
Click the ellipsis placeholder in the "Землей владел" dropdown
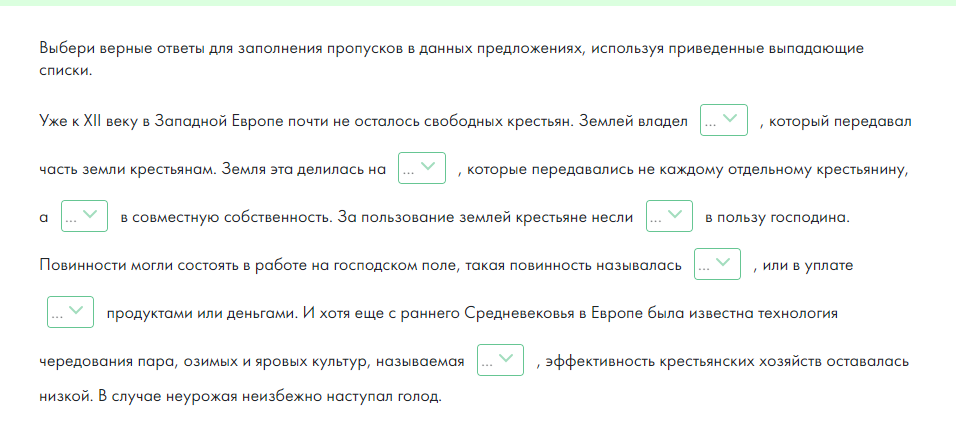click(712, 122)
